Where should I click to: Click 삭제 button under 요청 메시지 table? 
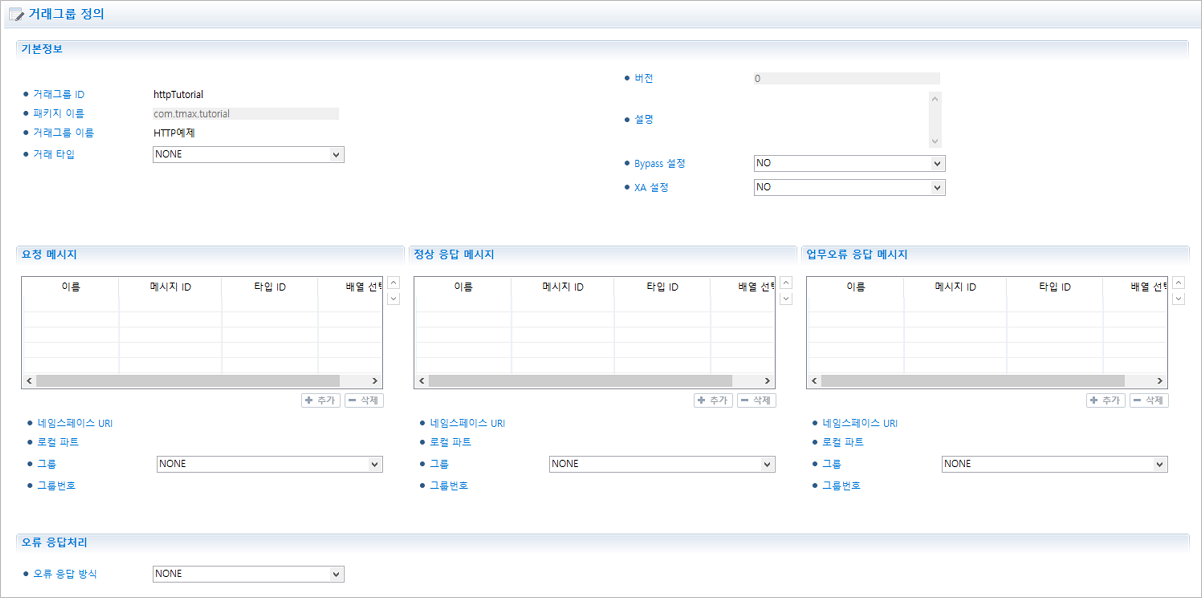[364, 400]
